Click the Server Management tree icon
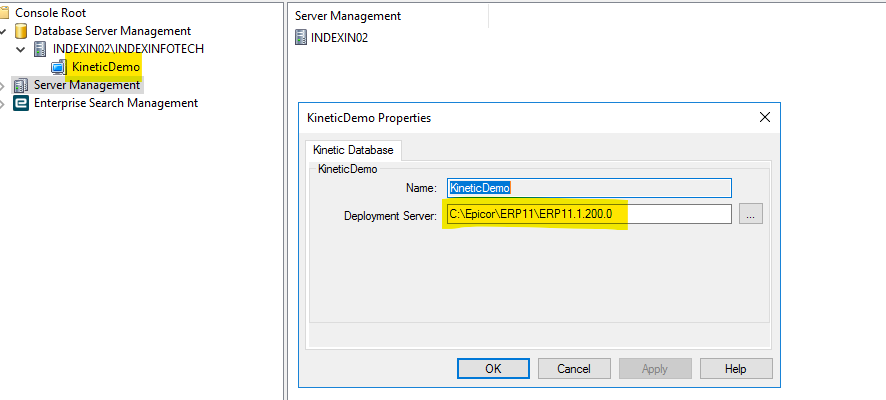This screenshot has height=400, width=886. [21, 85]
